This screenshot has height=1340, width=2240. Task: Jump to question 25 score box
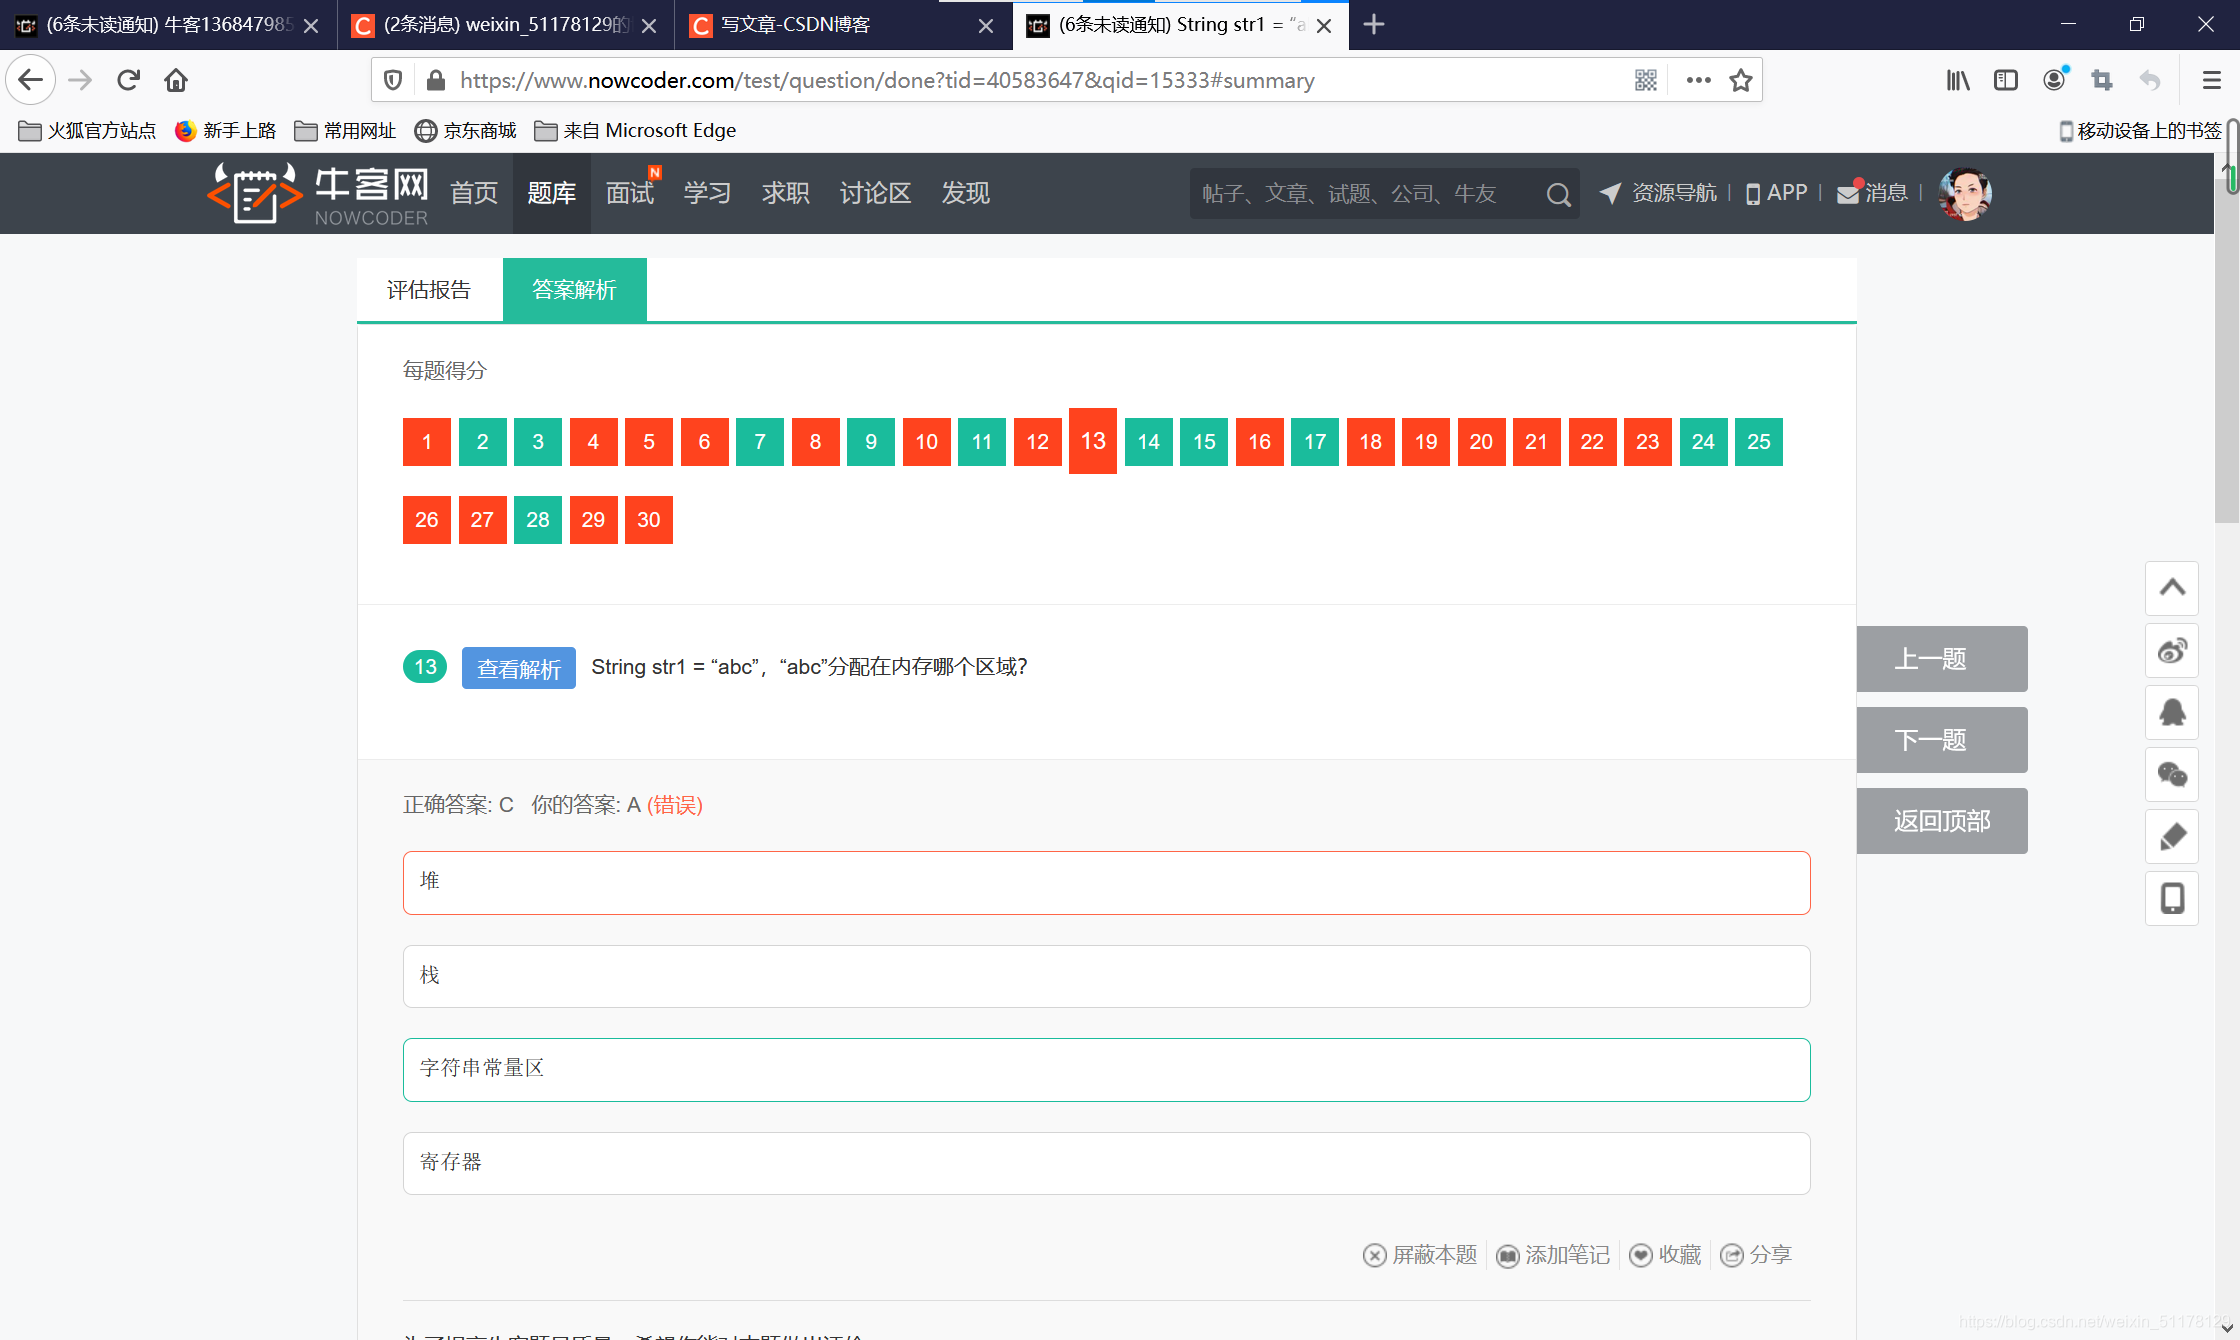pyautogui.click(x=1759, y=442)
